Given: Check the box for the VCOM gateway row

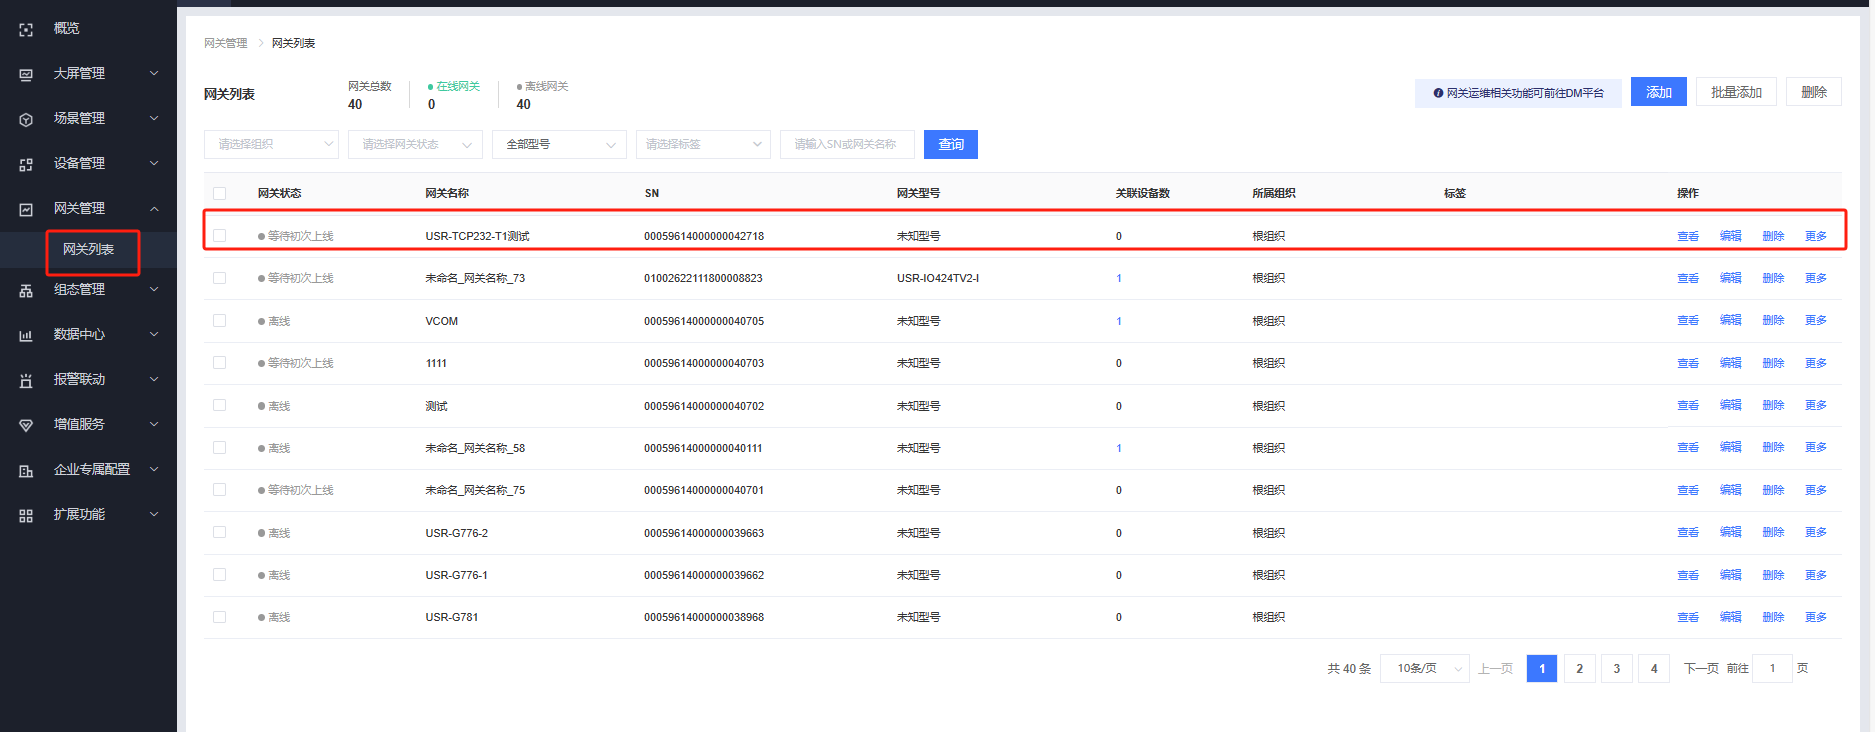Looking at the screenshot, I should tap(219, 321).
